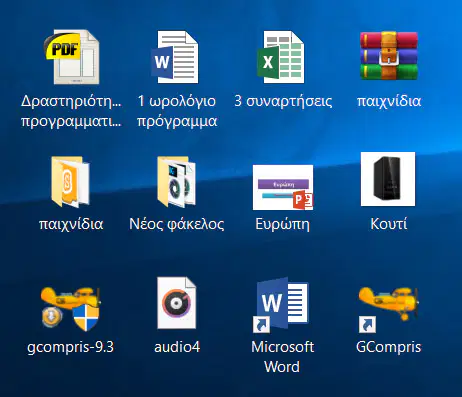Select the gcompris-9.3 installer icon
Screen dimensions: 462x397
(71, 308)
